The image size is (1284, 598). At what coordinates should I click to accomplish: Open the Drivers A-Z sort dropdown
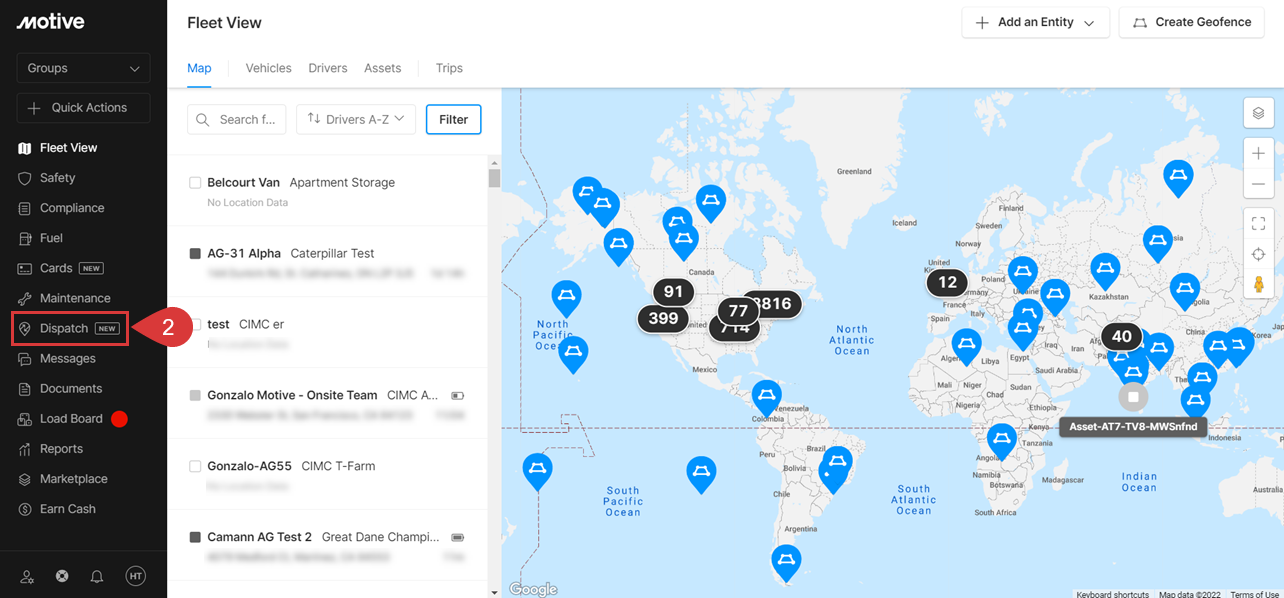(356, 119)
